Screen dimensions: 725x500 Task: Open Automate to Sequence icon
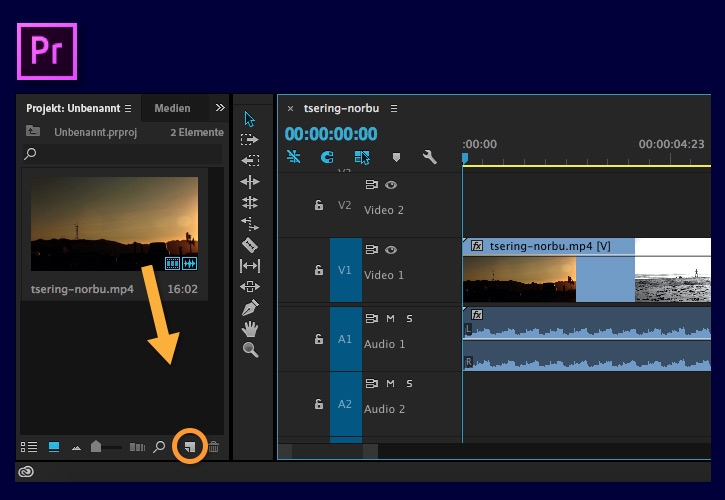point(137,447)
